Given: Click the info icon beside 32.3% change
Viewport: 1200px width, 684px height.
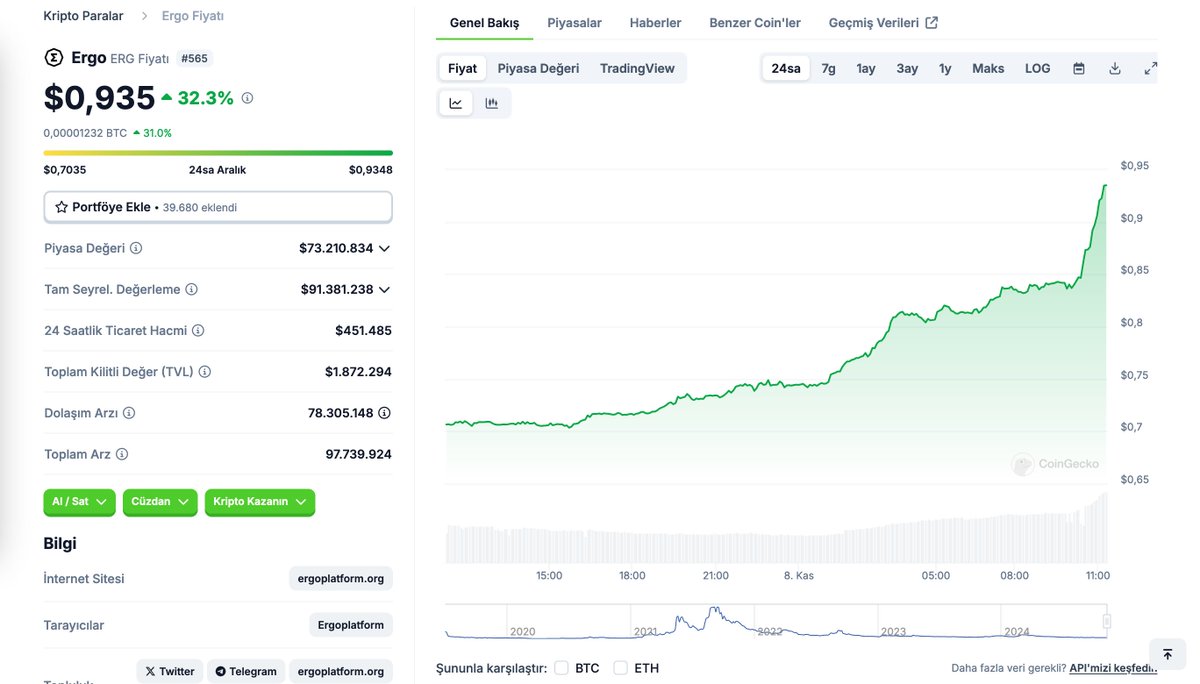Looking at the screenshot, I should coord(247,98).
